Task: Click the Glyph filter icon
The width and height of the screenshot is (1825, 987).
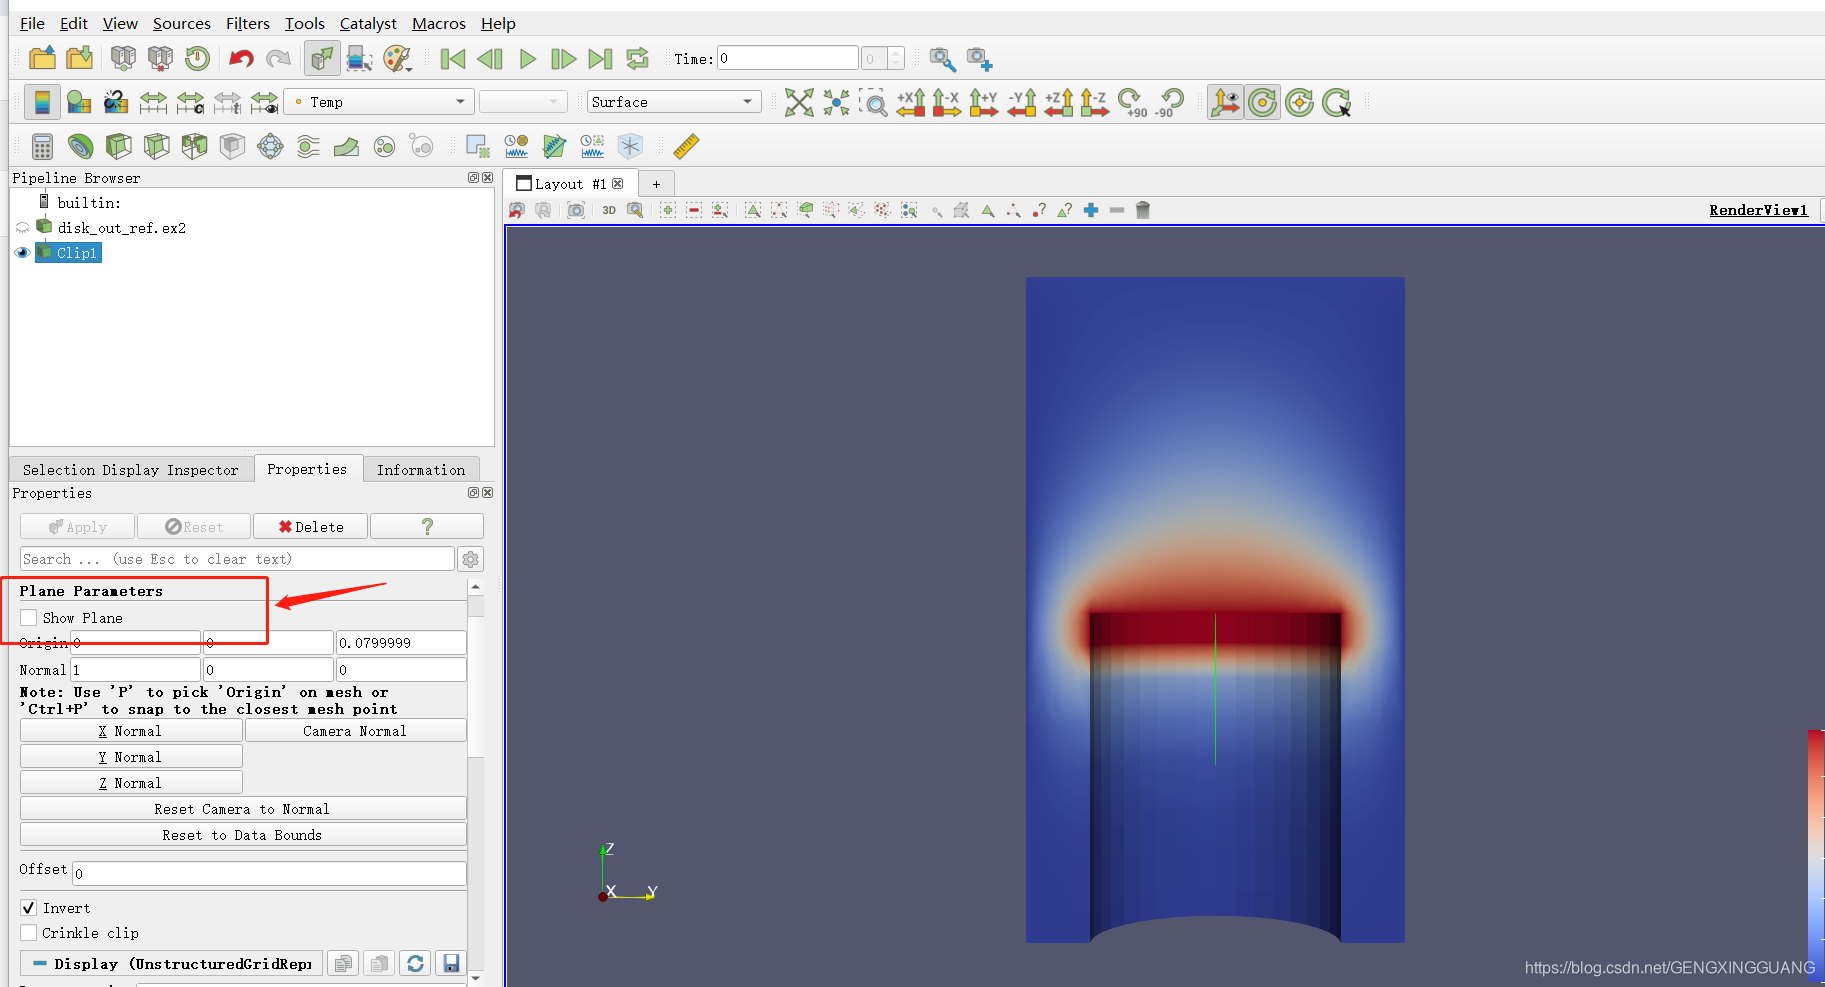Action: click(x=270, y=147)
